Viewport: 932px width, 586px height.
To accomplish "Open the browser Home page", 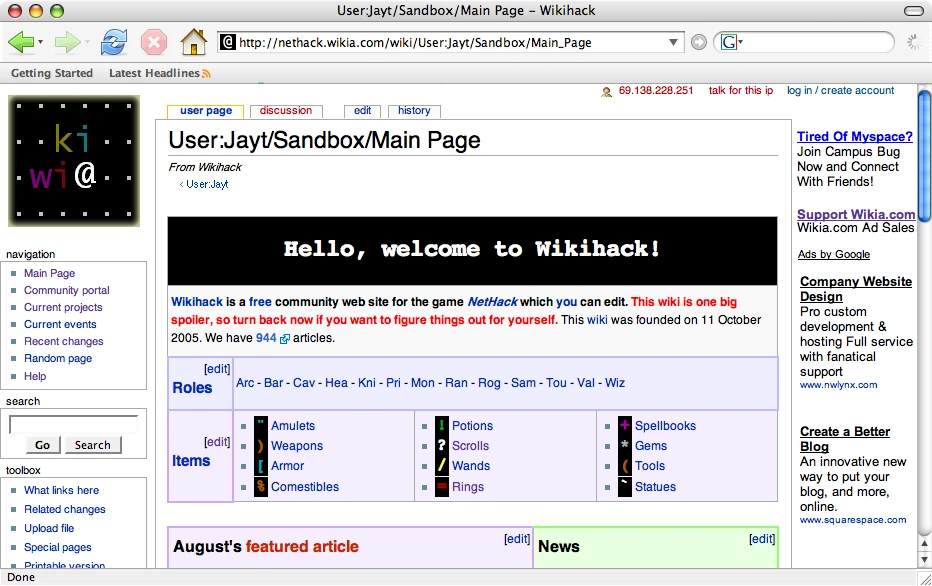I will (x=194, y=41).
